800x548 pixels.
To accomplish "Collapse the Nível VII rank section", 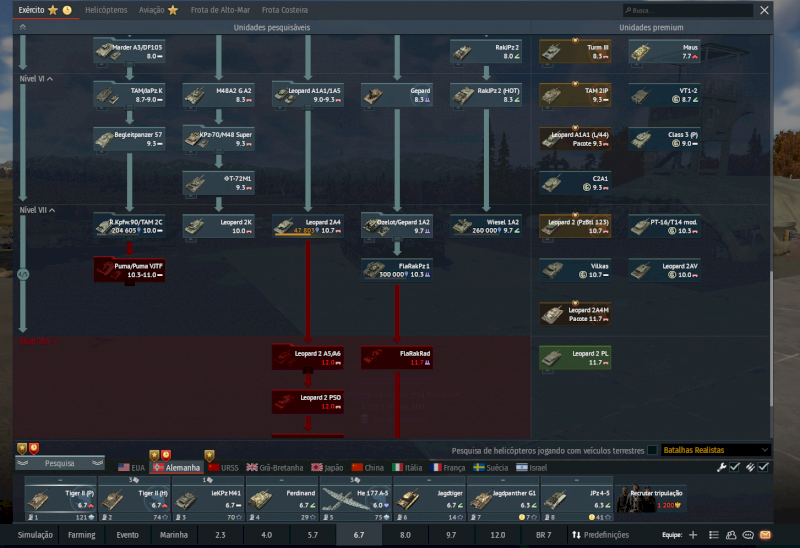I will click(x=37, y=210).
